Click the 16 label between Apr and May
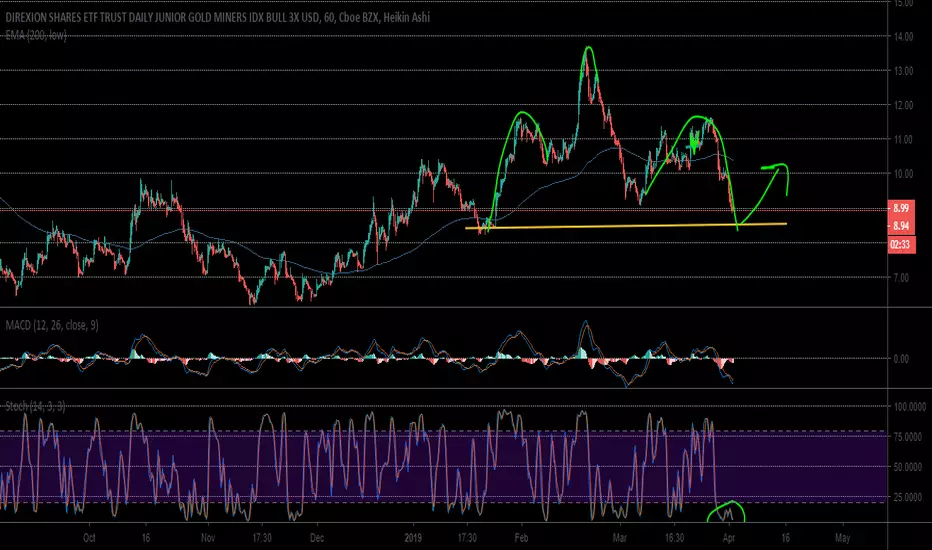Viewport: 932px width, 550px height. pyautogui.click(x=786, y=538)
